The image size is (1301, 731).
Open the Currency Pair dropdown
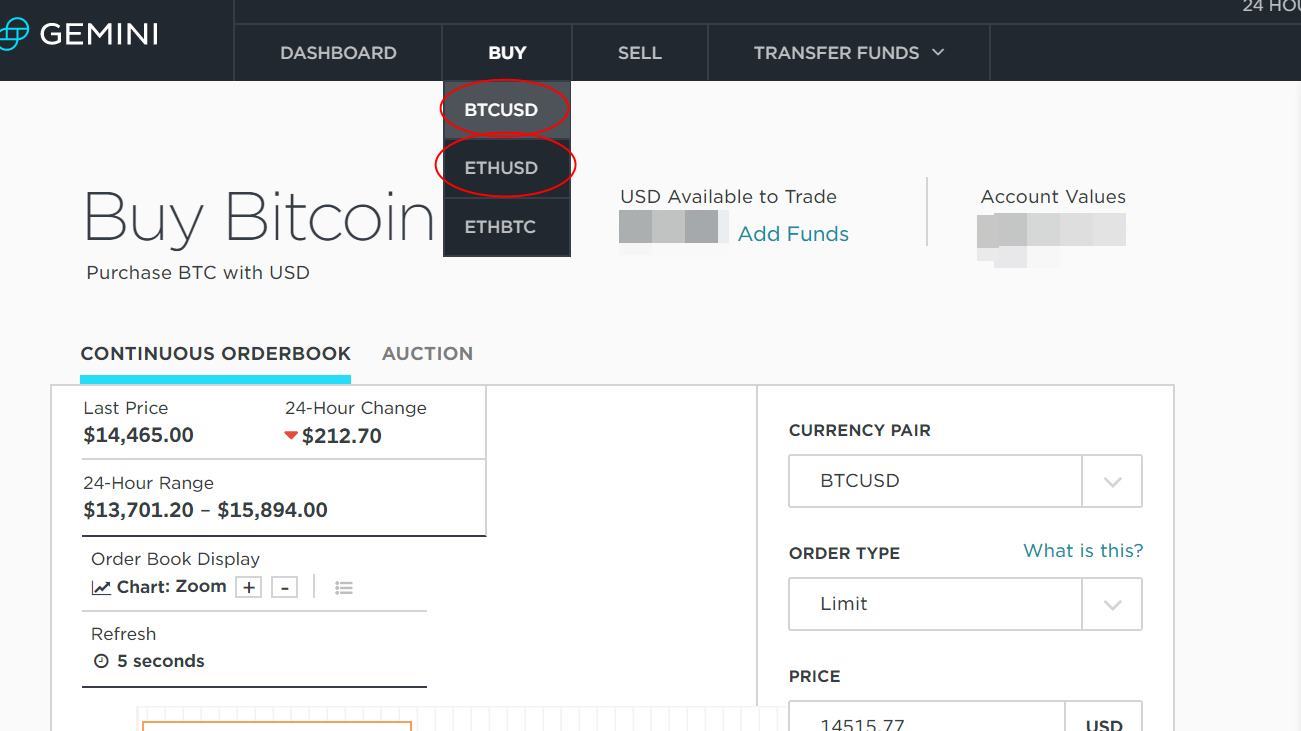point(1111,481)
